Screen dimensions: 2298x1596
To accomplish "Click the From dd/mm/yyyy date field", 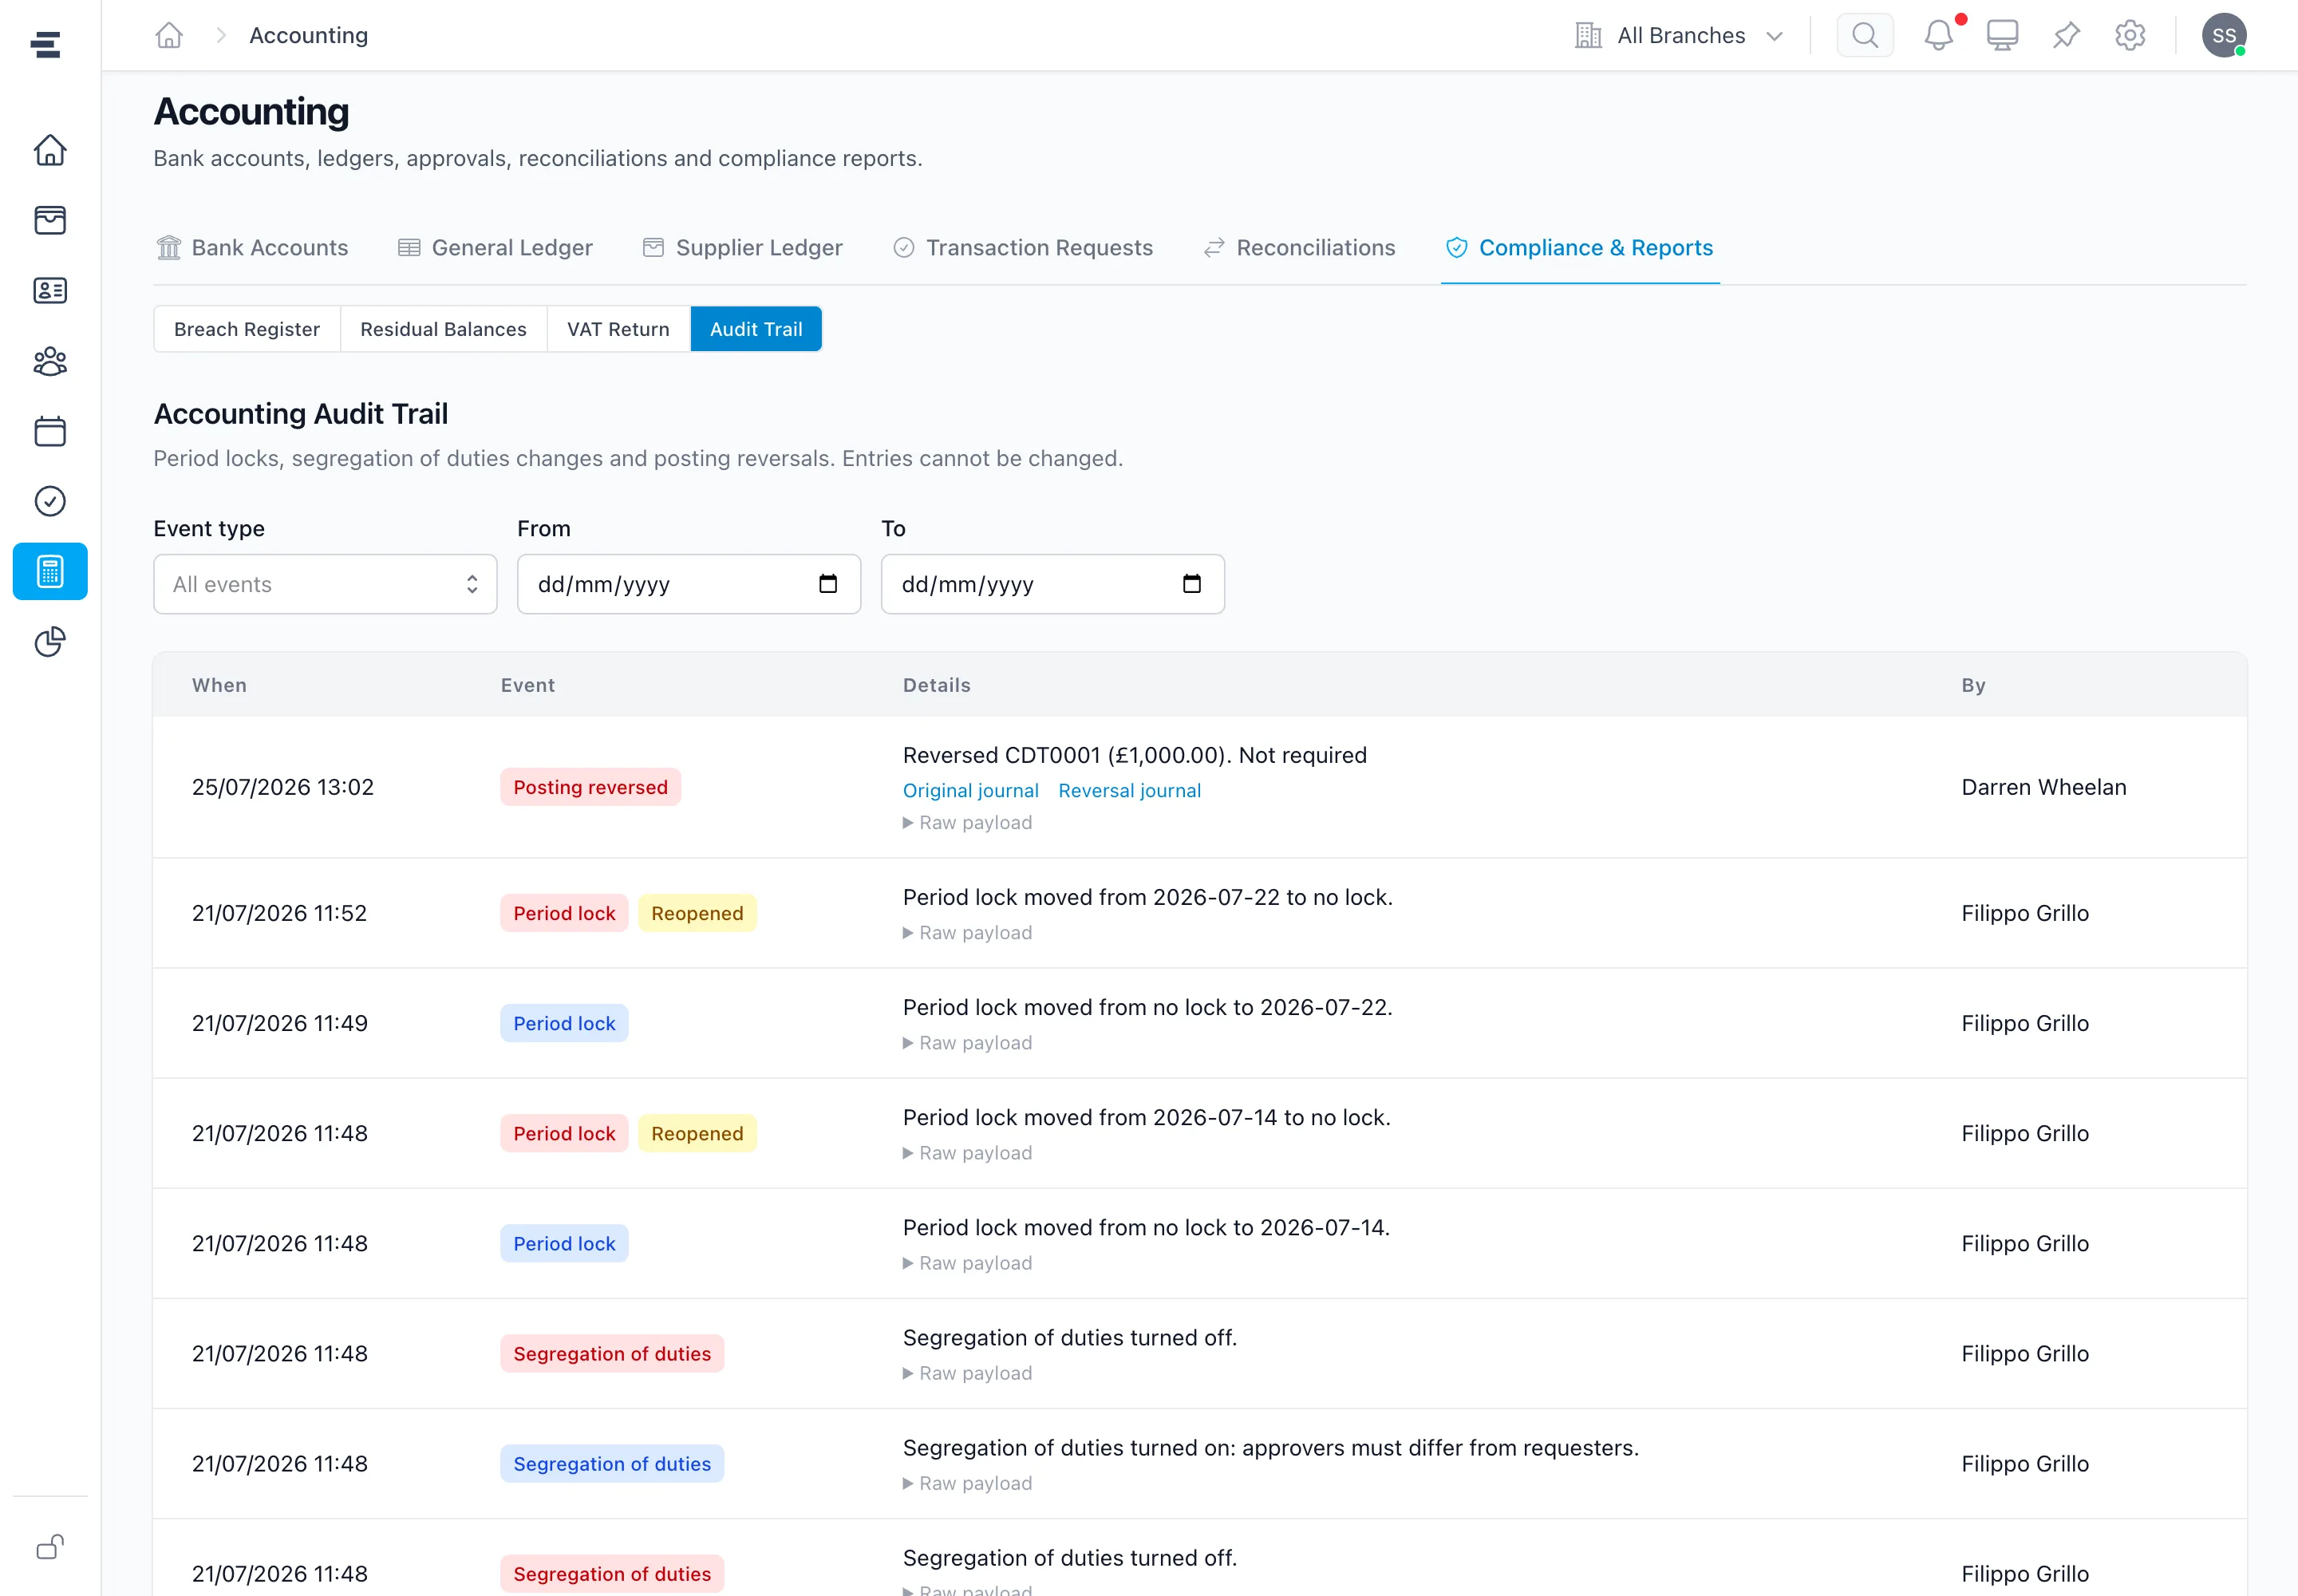I will [689, 584].
